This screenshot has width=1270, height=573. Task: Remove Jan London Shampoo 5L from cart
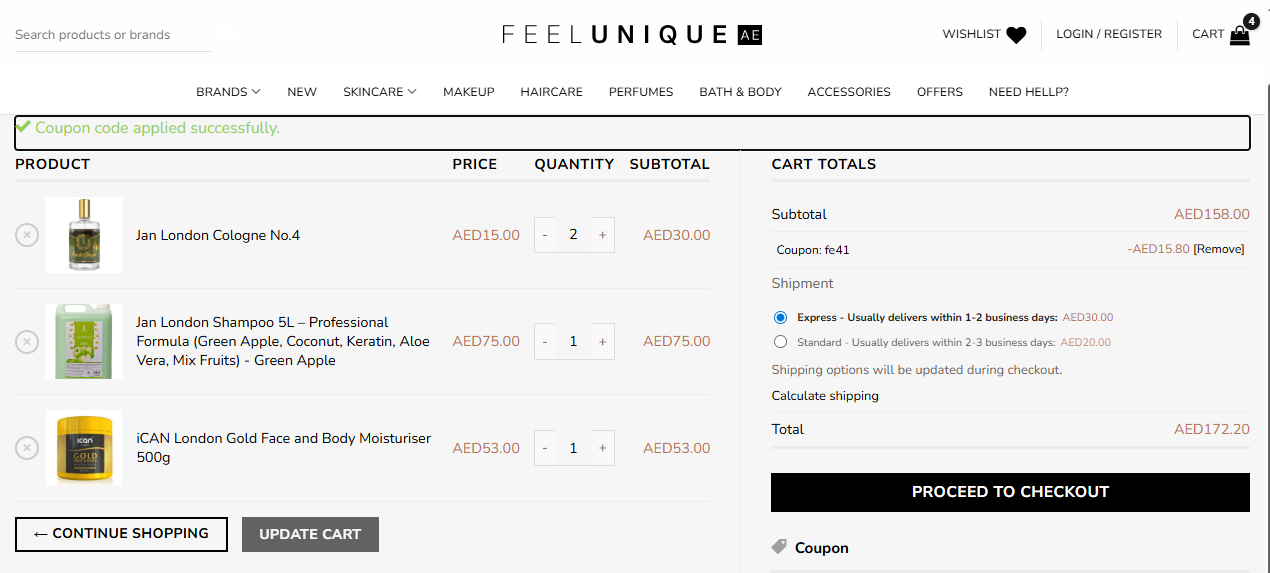[x=27, y=342]
